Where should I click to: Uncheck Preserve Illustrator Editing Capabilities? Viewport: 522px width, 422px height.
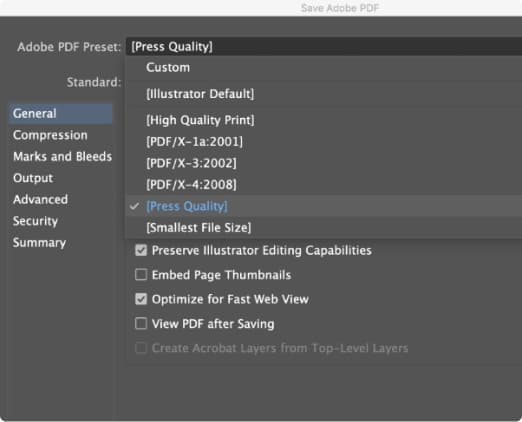coord(141,250)
